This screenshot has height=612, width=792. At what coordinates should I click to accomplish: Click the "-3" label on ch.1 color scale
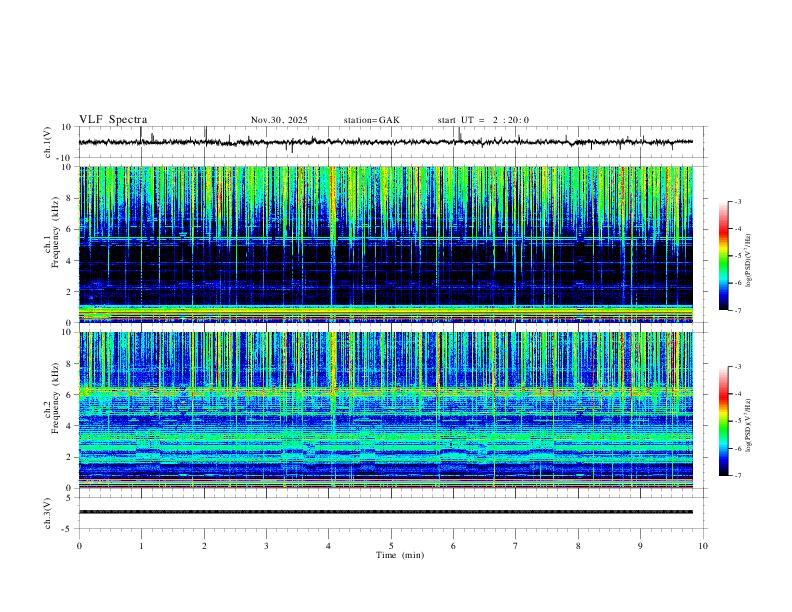point(738,201)
